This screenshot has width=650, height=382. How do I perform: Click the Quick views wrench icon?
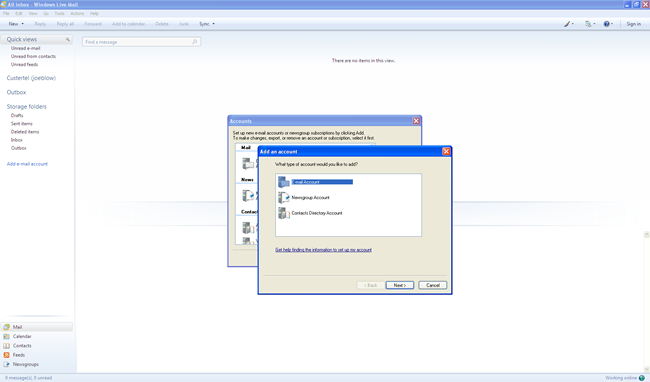click(68, 39)
